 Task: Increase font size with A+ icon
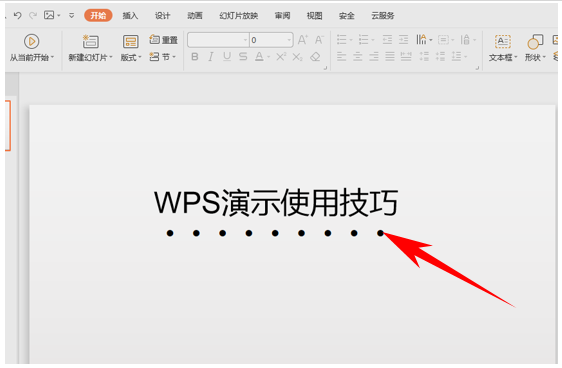pyautogui.click(x=303, y=39)
